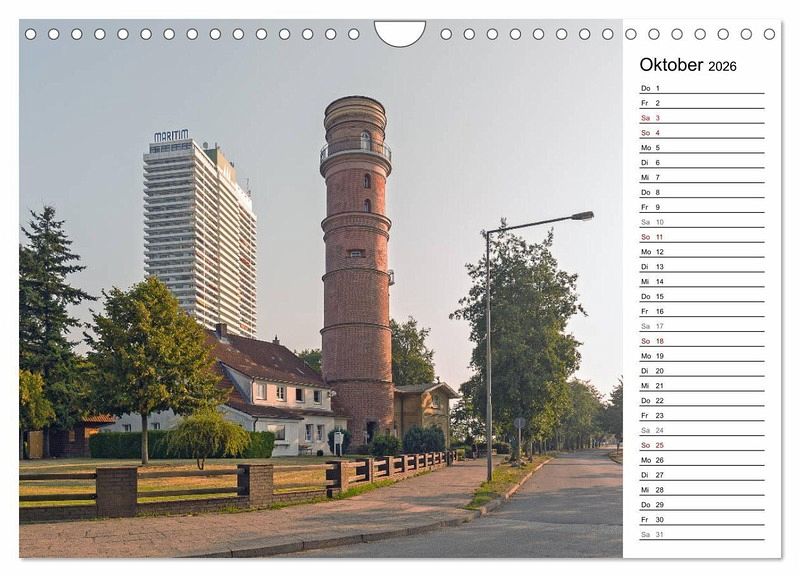Select the date row So 18
Image resolution: width=800 pixels, height=577 pixels.
pyautogui.click(x=702, y=341)
